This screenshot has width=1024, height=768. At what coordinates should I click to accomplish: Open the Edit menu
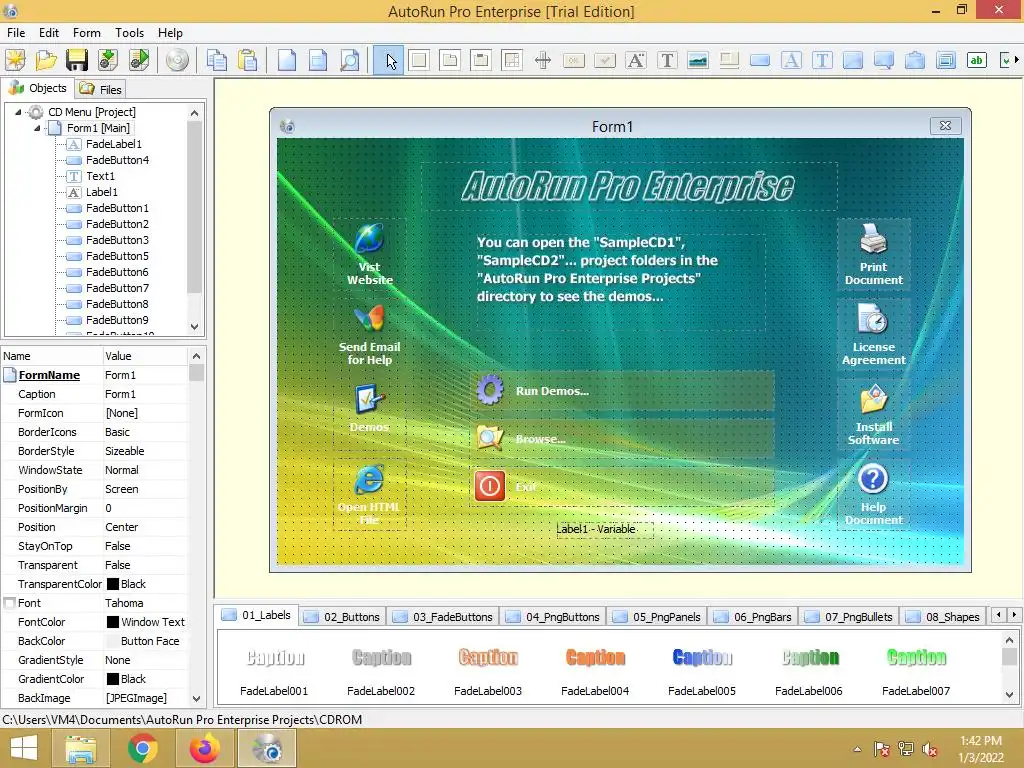coord(49,33)
